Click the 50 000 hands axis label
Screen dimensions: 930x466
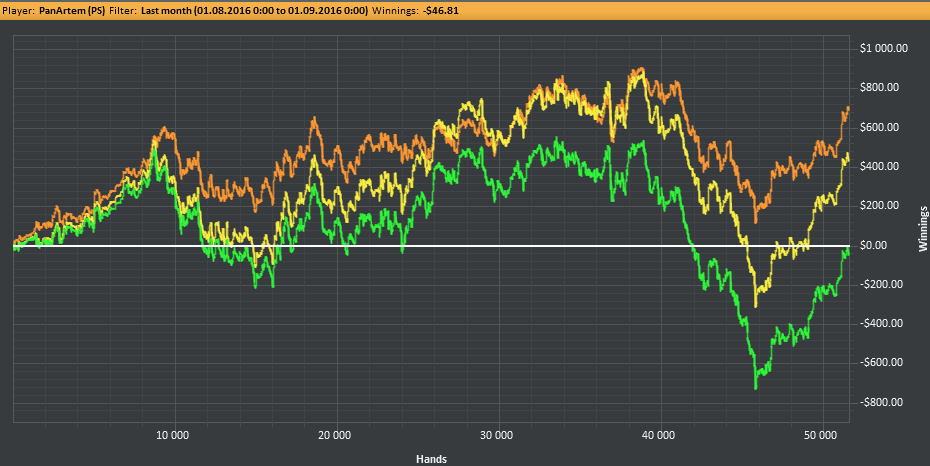pyautogui.click(x=820, y=436)
